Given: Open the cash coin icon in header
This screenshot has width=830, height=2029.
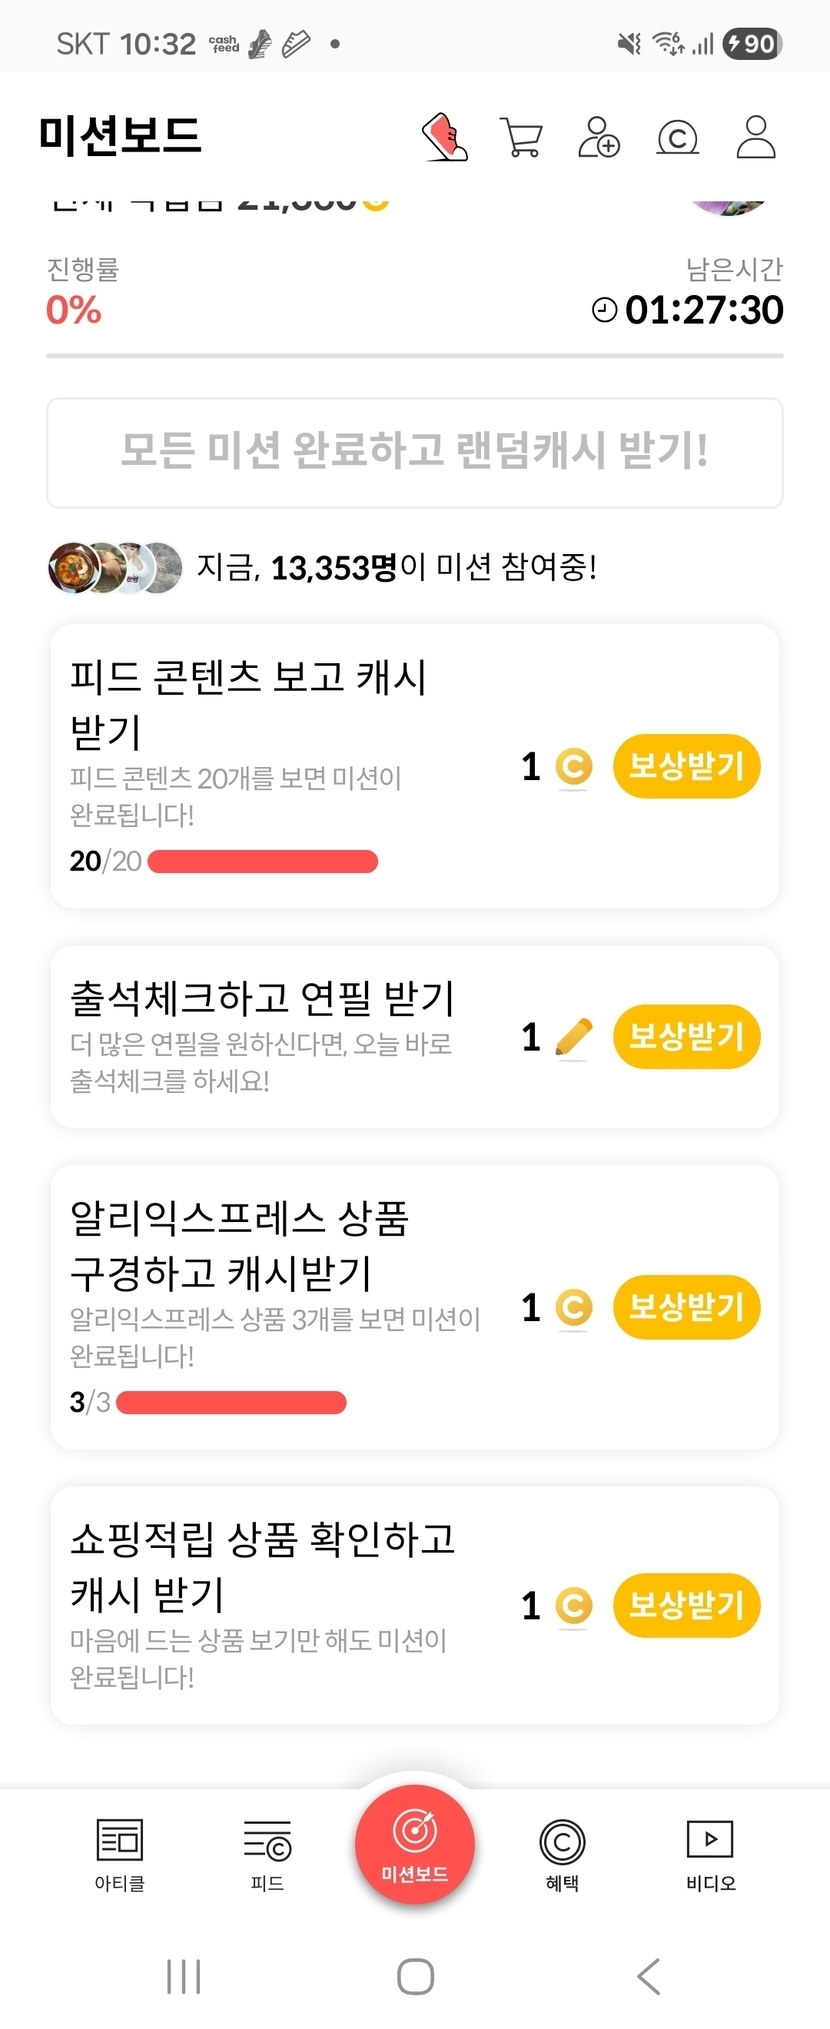Looking at the screenshot, I should coord(677,137).
